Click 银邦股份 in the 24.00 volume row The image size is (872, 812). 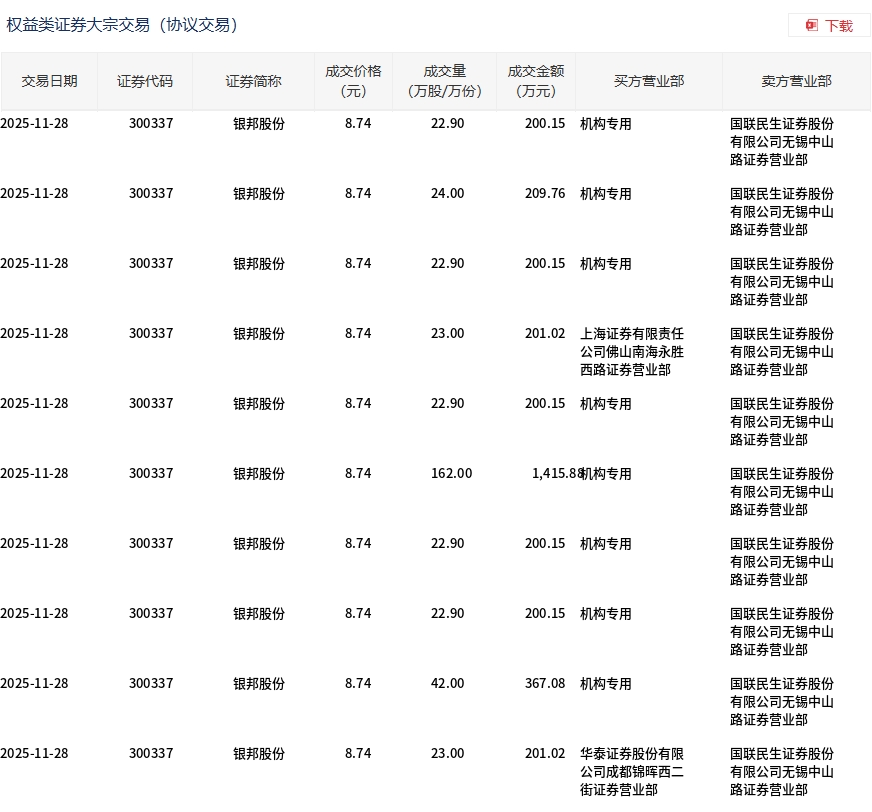(x=259, y=194)
